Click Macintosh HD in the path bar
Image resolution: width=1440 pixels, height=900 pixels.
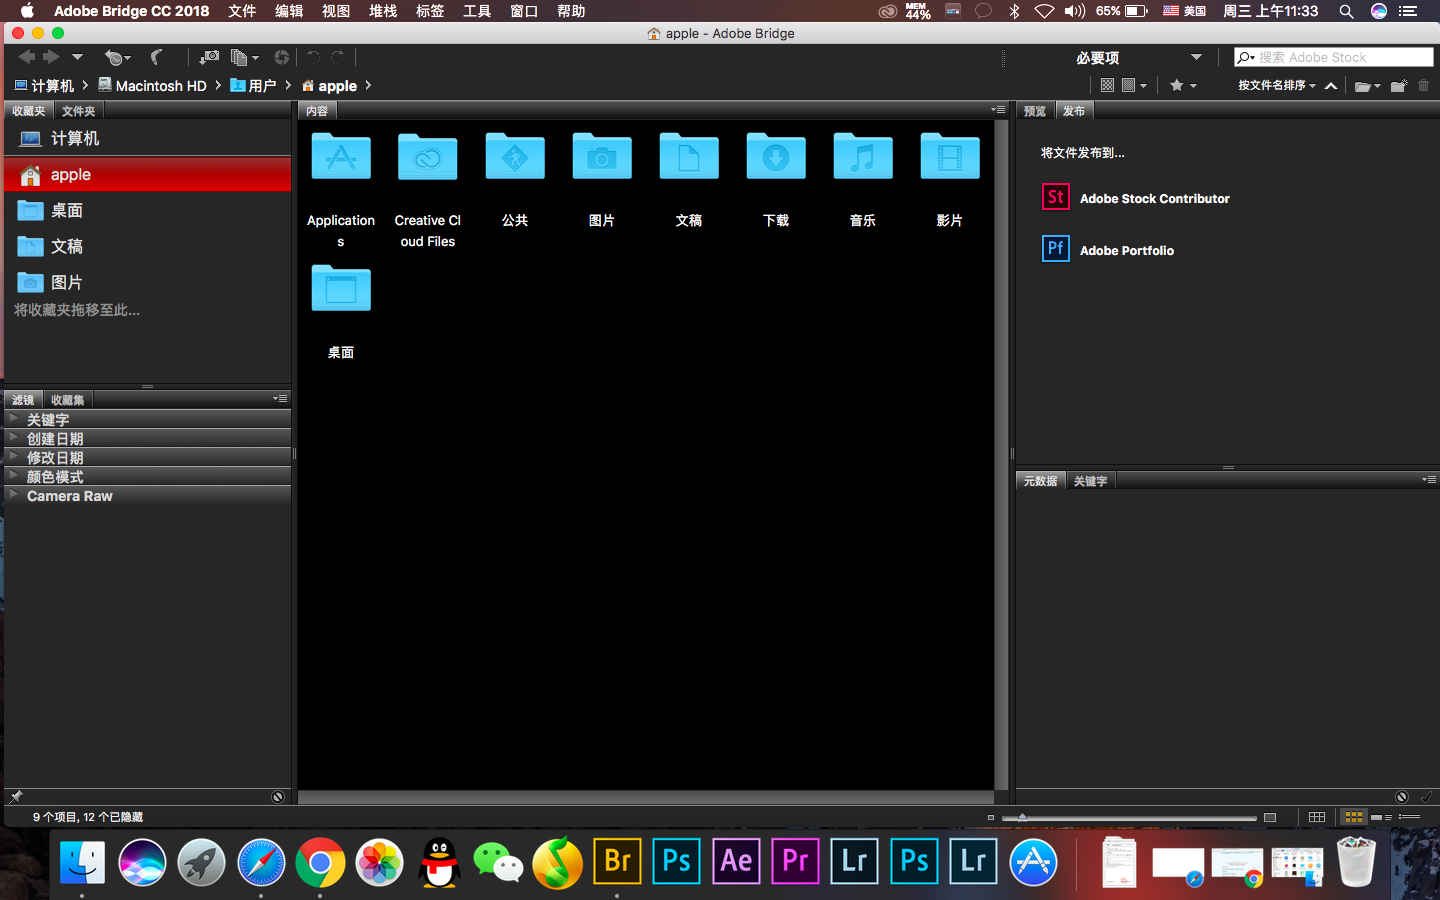pyautogui.click(x=160, y=86)
